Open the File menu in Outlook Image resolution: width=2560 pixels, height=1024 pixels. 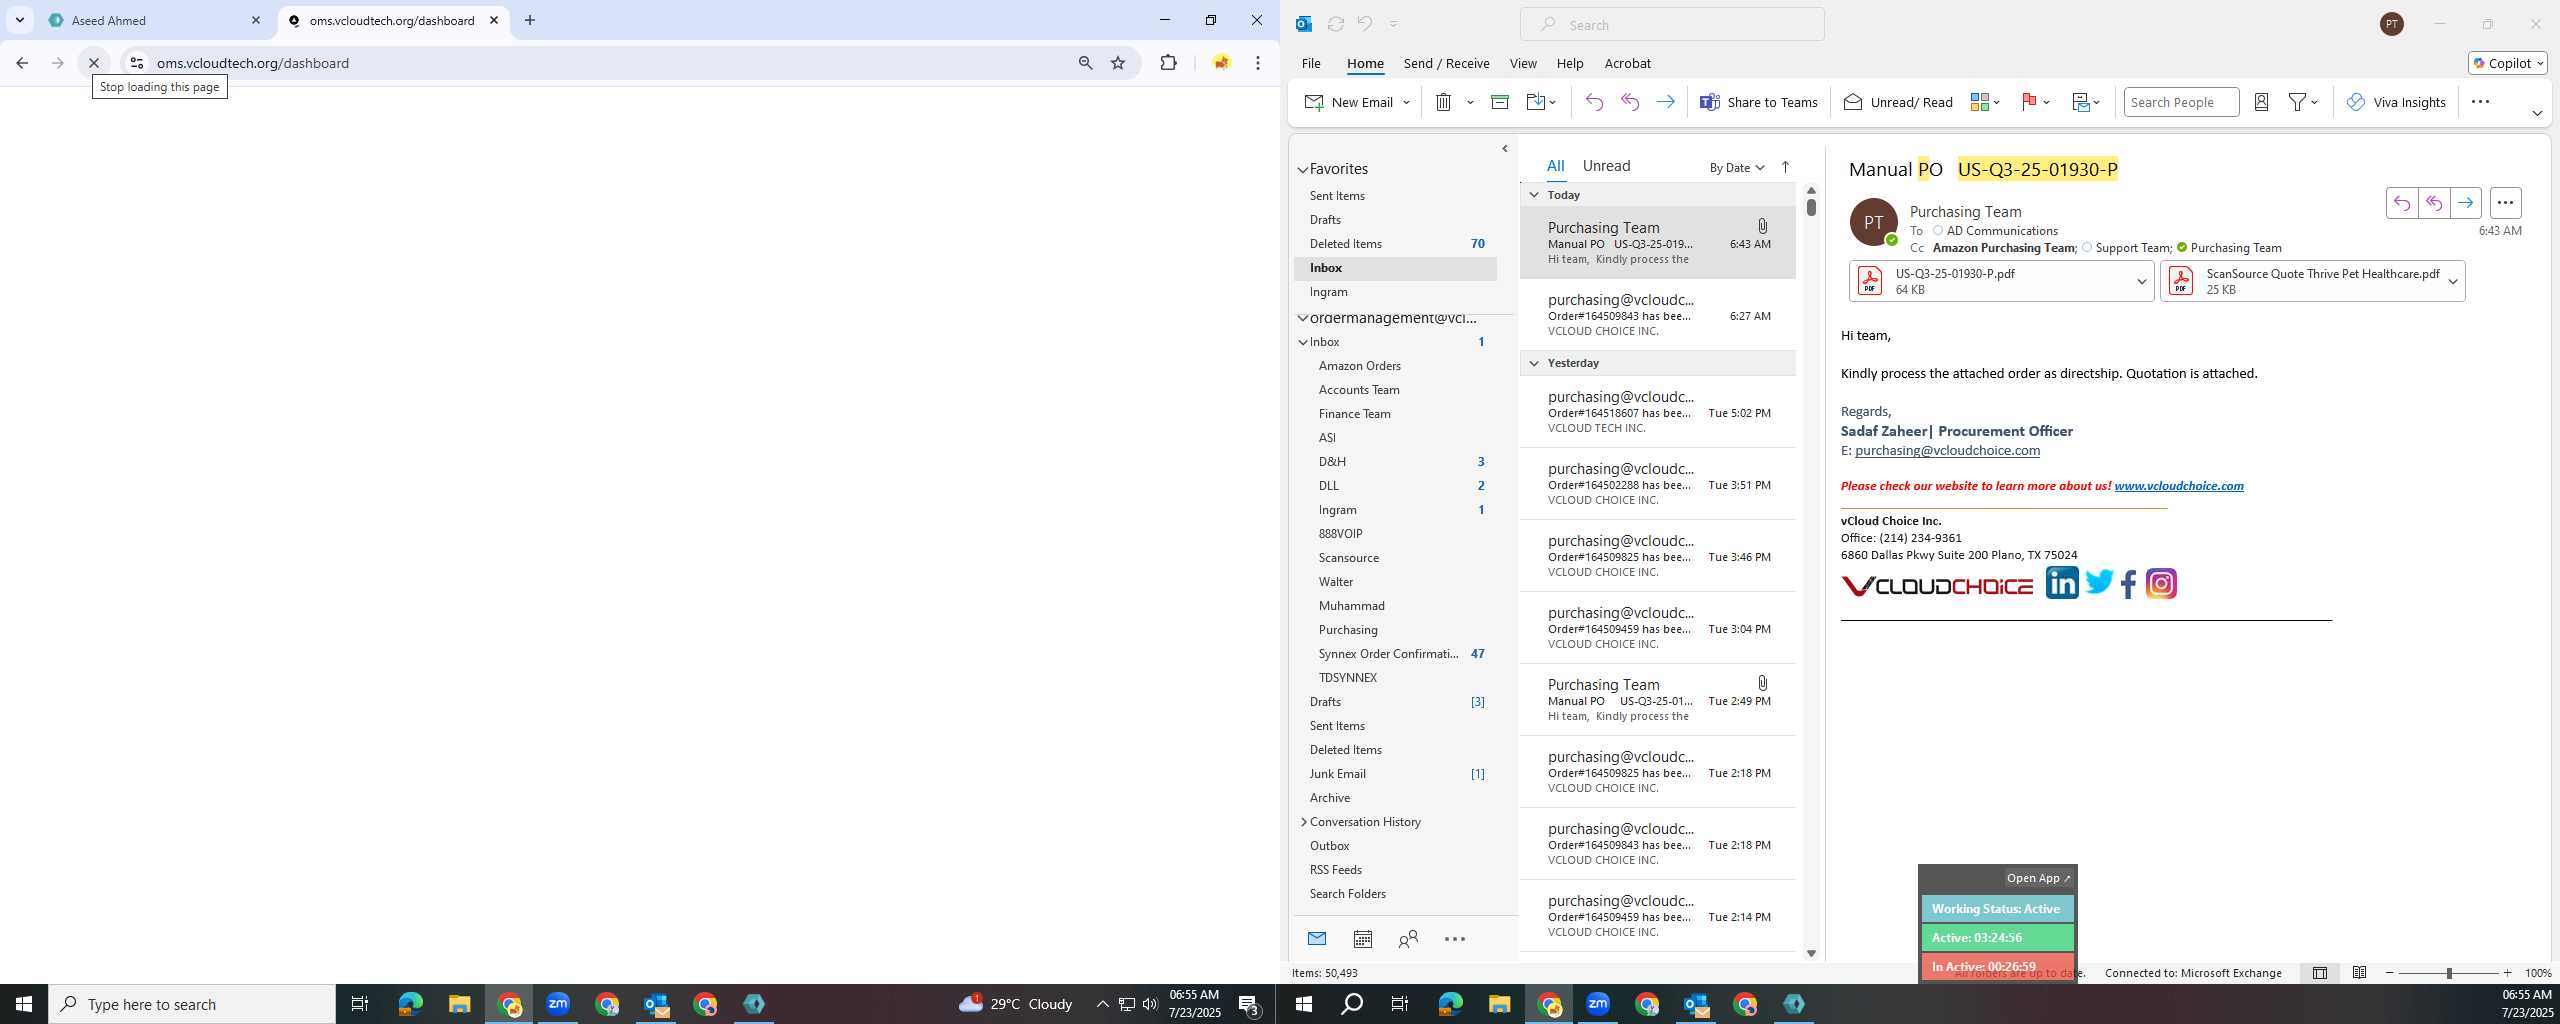[1311, 63]
